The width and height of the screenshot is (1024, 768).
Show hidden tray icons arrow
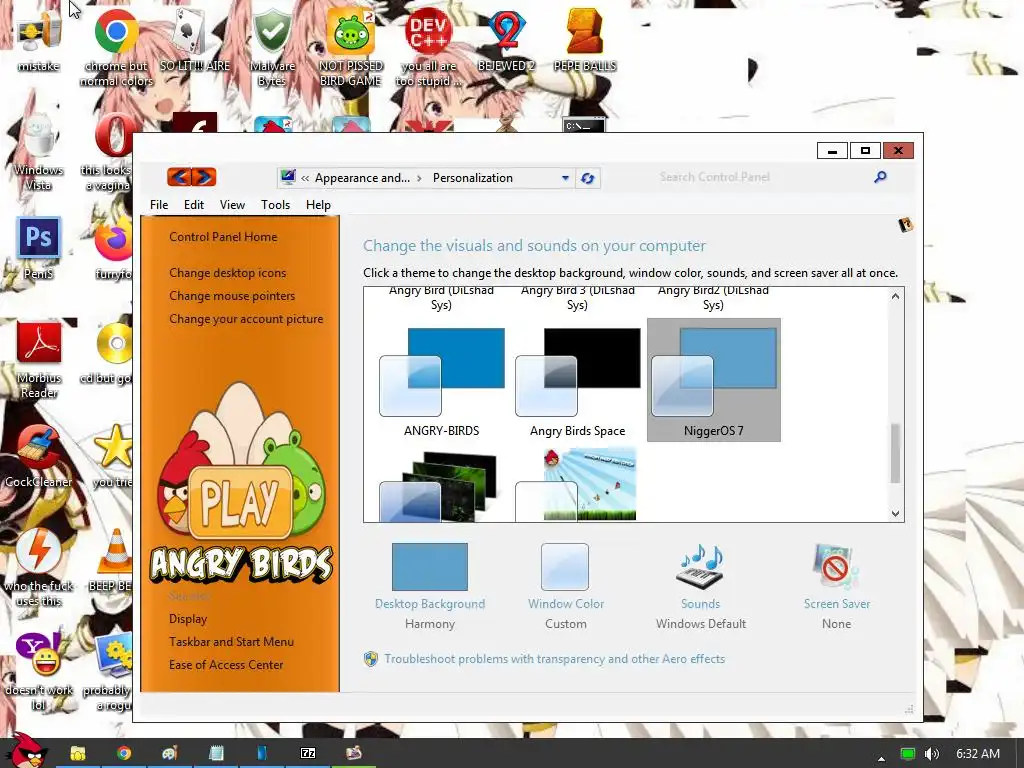coord(881,758)
